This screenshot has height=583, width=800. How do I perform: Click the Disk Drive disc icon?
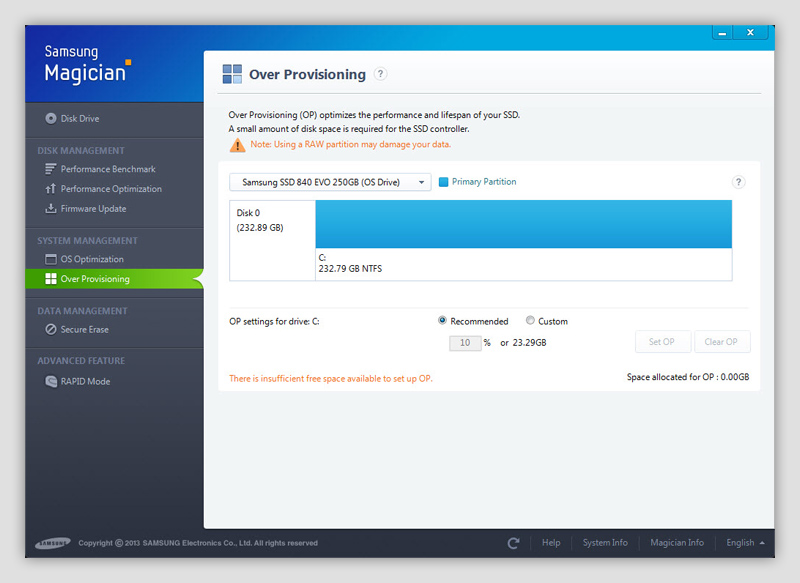51,118
